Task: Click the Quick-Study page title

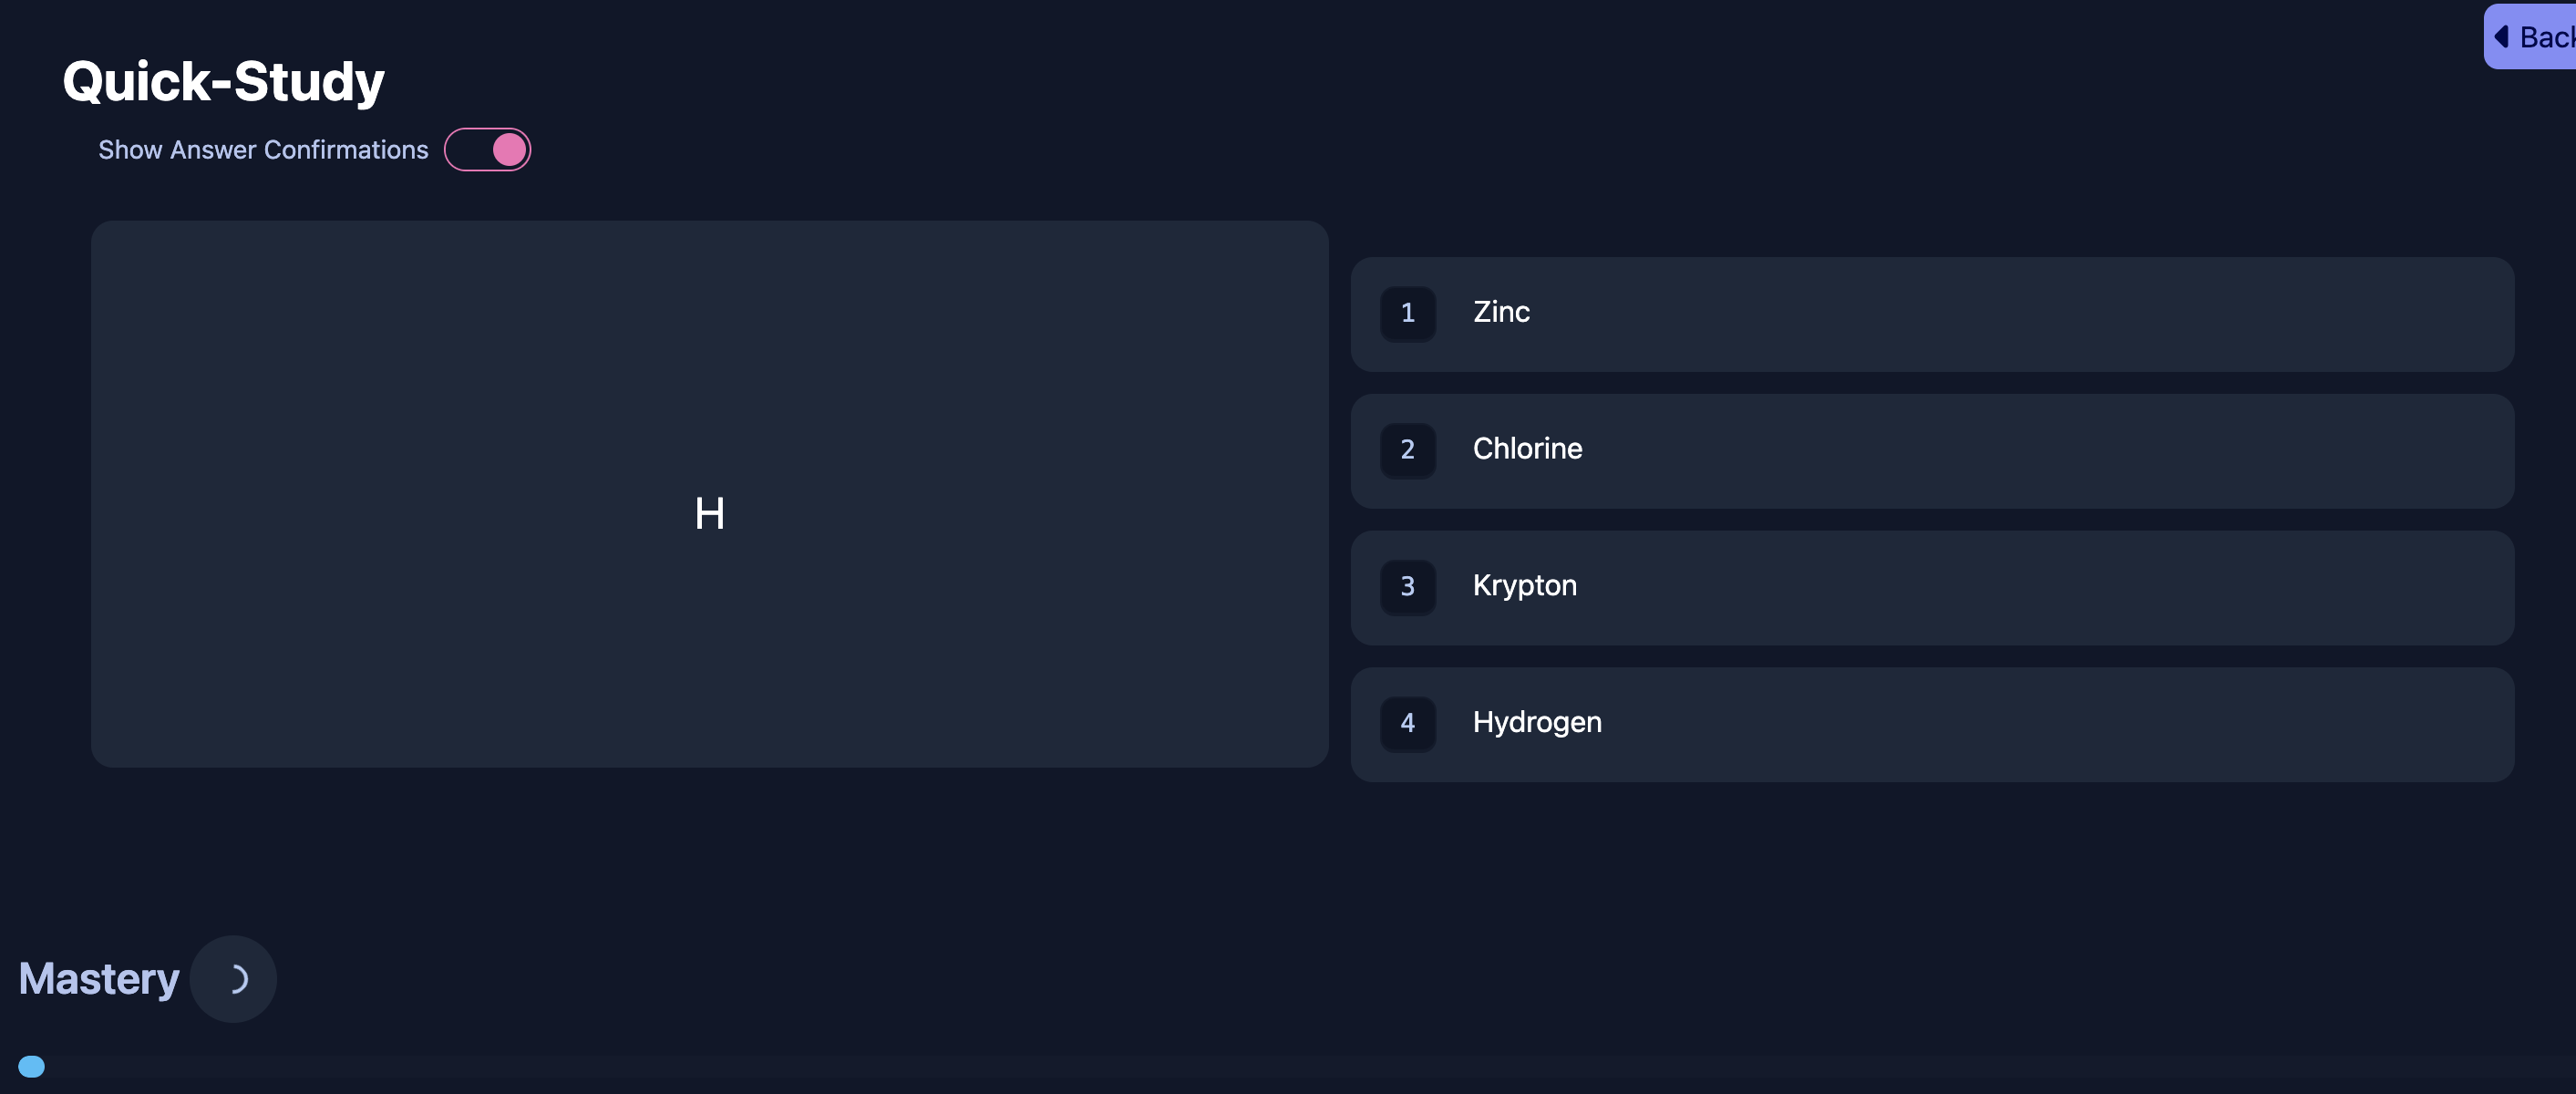Action: tap(223, 81)
